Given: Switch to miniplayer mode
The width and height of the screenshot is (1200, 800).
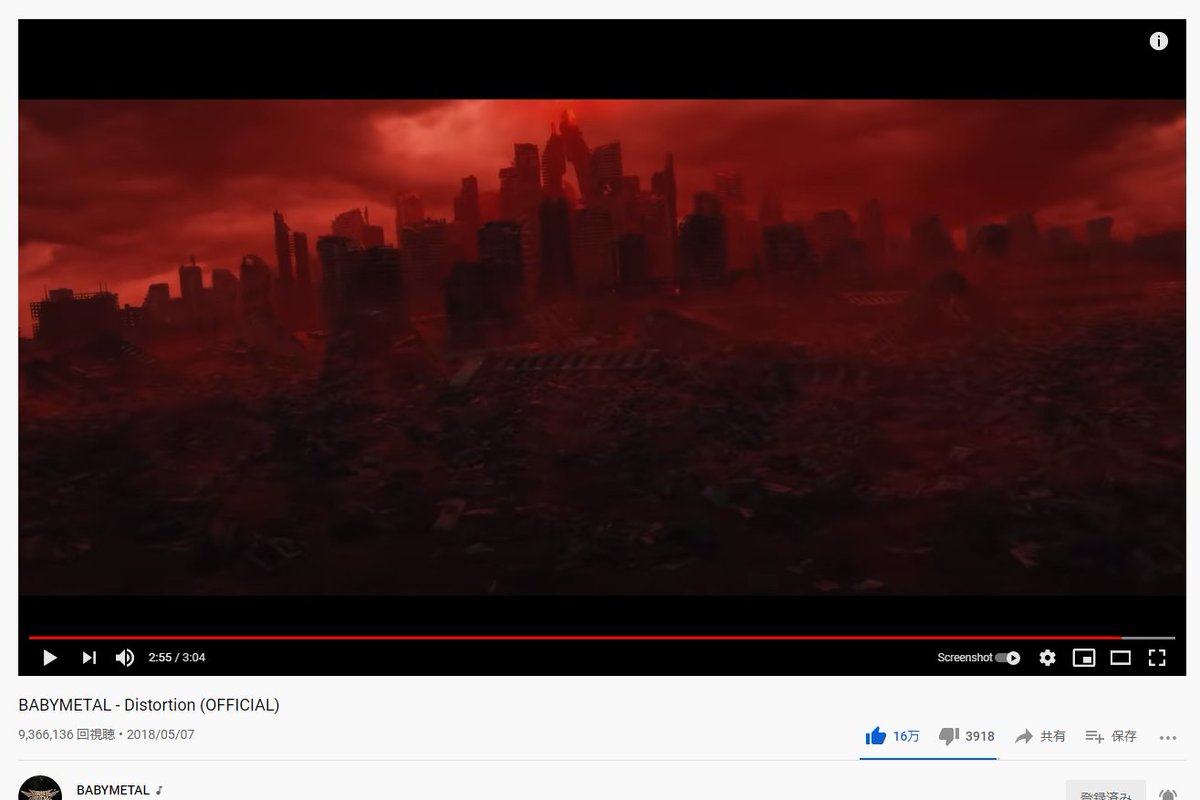Looking at the screenshot, I should 1083,657.
